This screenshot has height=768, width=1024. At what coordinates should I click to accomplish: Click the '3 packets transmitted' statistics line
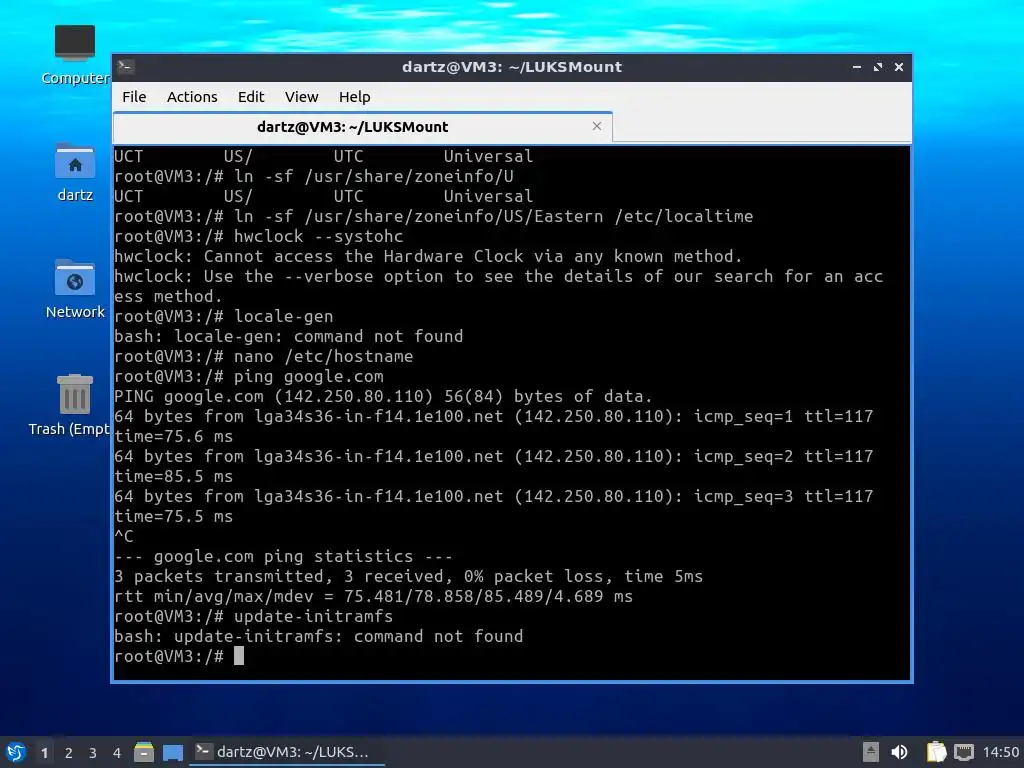pos(408,577)
